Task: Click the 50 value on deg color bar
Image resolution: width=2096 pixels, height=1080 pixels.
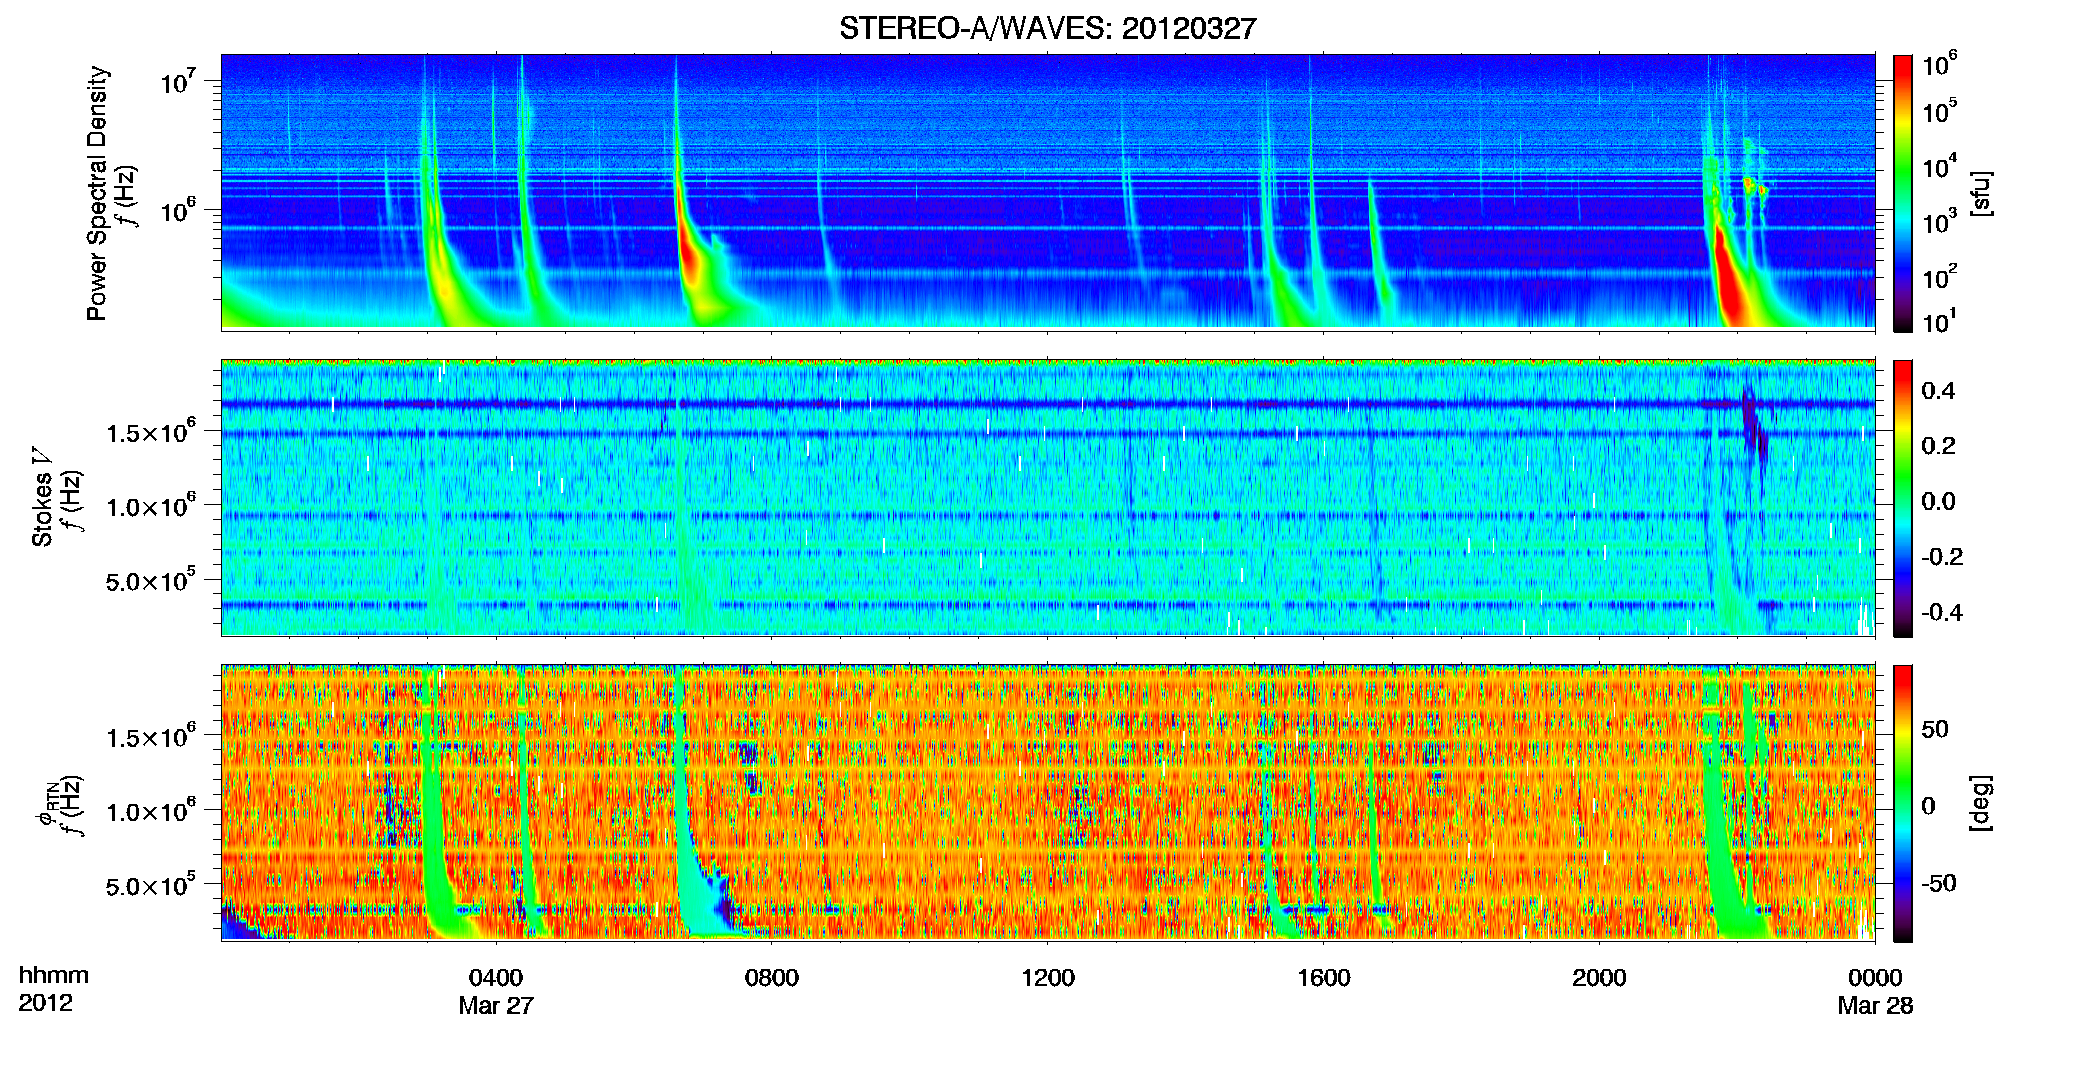Action: click(x=1935, y=729)
